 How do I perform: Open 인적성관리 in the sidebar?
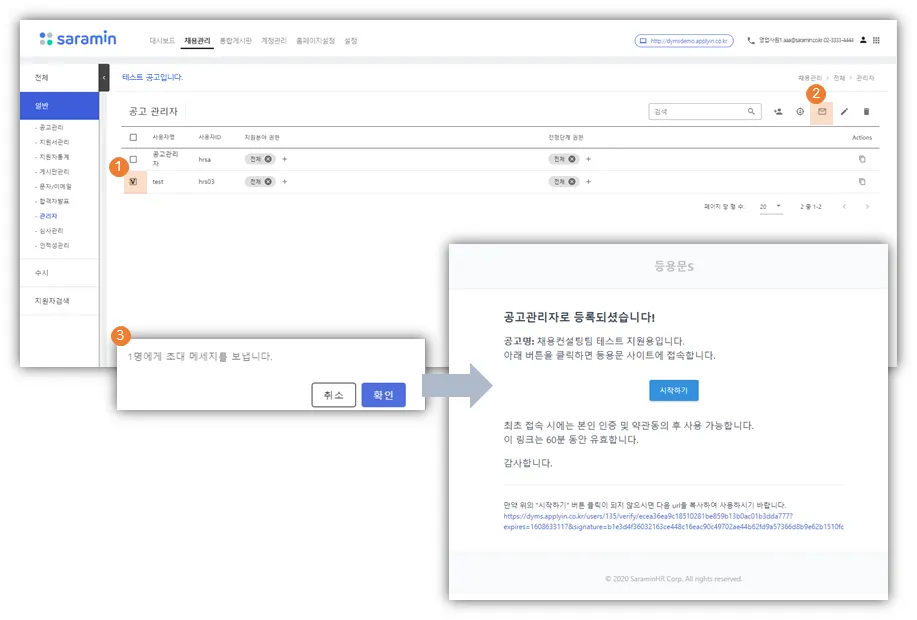point(54,246)
